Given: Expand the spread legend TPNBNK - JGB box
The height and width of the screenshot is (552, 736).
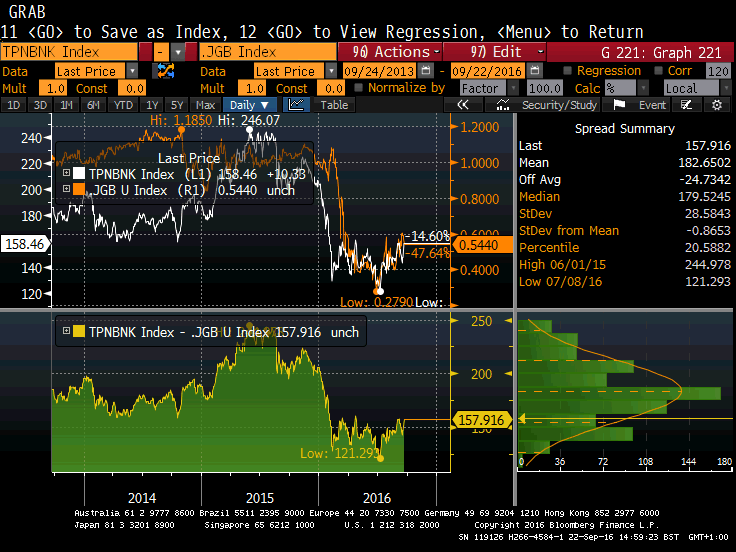Looking at the screenshot, I should click(67, 330).
